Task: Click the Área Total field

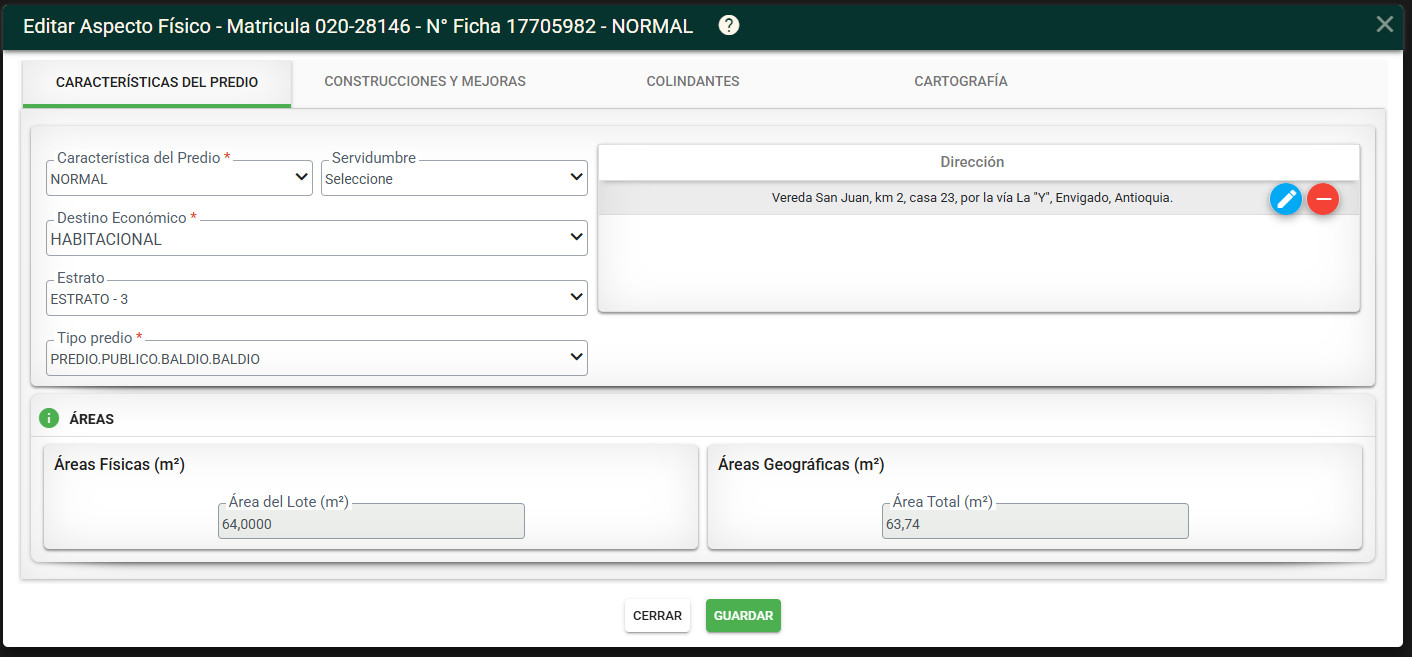Action: (x=1035, y=521)
